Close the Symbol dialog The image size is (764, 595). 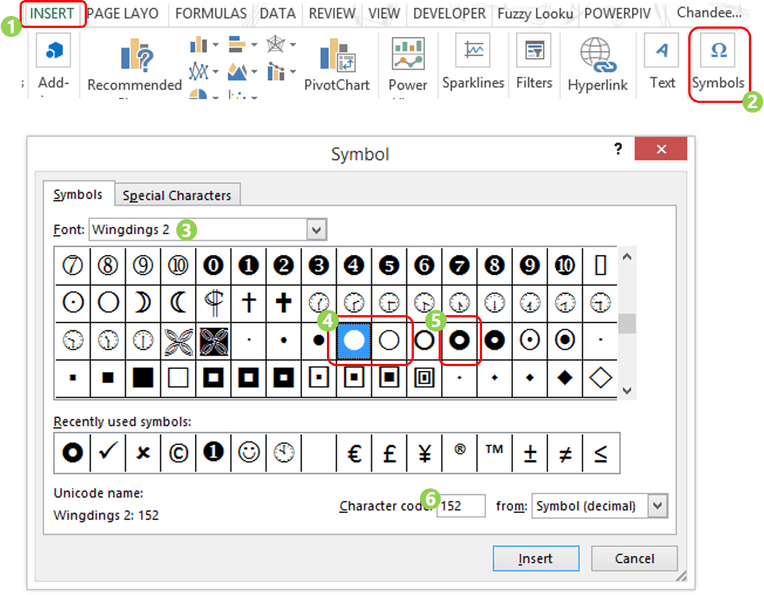(x=661, y=149)
